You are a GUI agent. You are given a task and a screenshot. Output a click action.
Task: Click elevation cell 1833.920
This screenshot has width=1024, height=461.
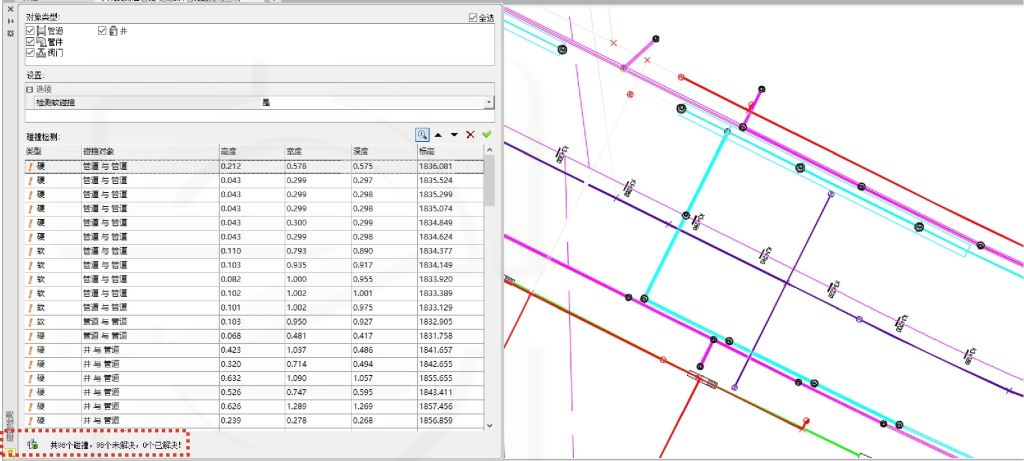pos(451,279)
